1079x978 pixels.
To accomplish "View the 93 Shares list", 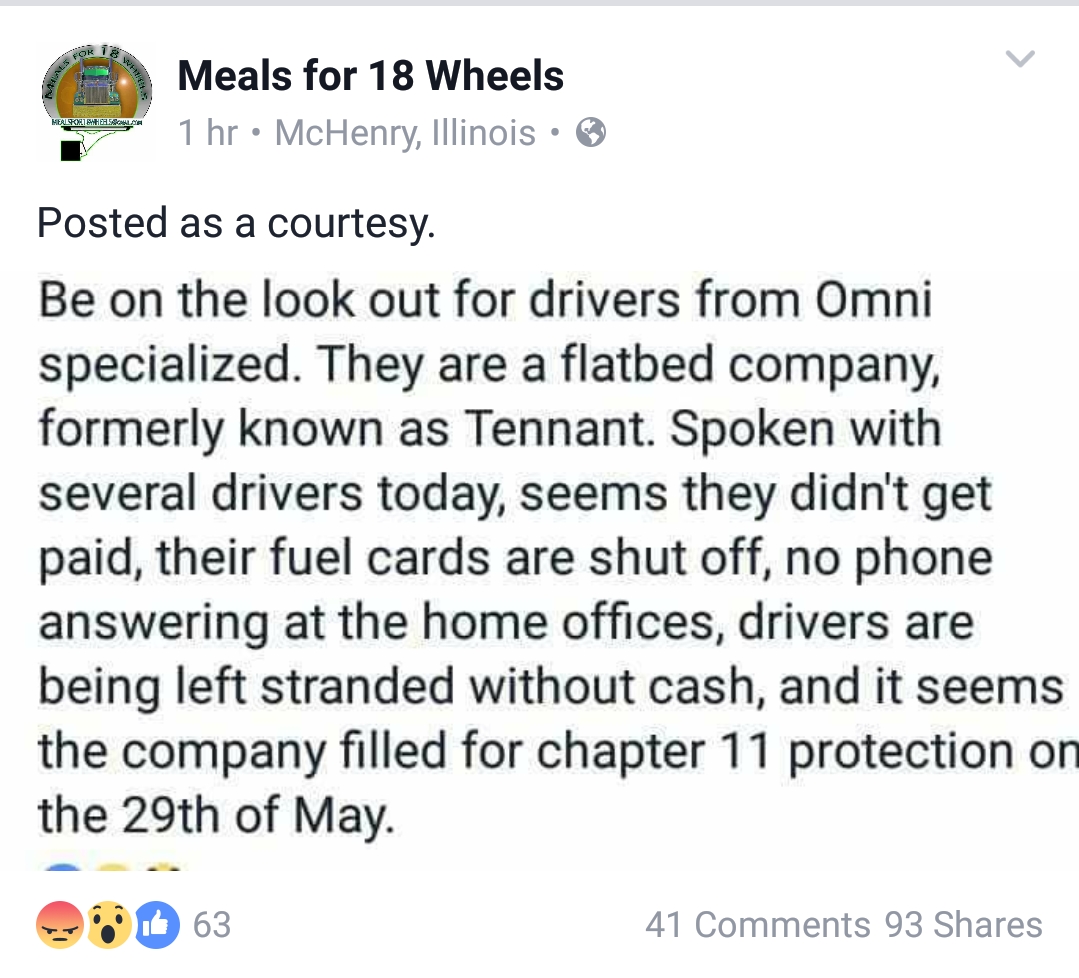I will (x=962, y=925).
